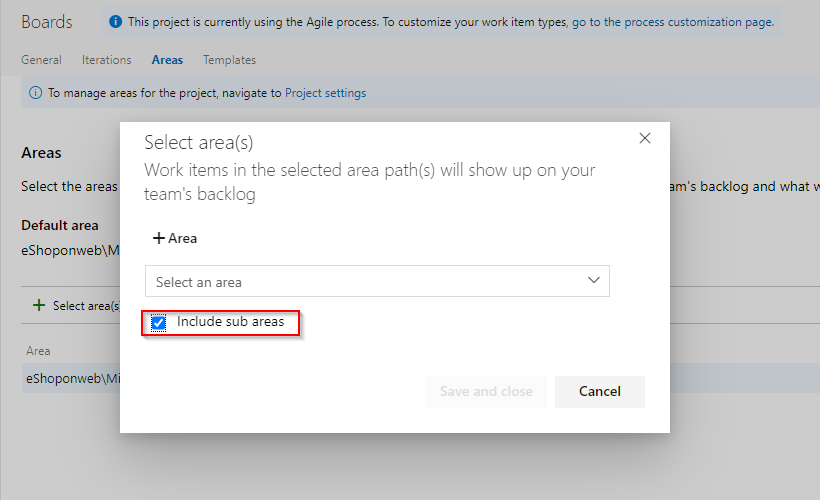Select the eShoponweb area row in table
The width and height of the screenshot is (820, 500).
coord(73,378)
